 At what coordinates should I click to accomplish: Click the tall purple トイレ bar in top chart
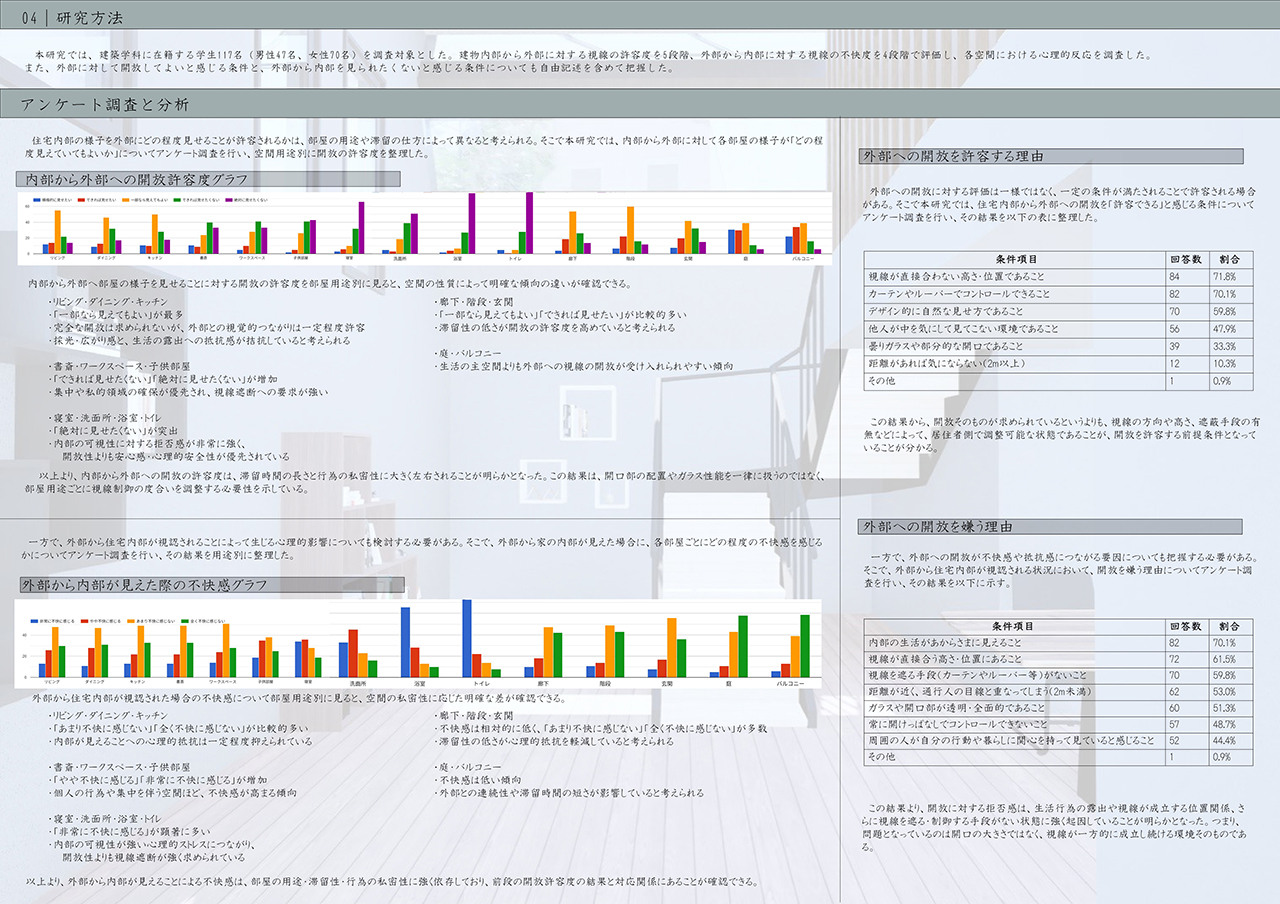tap(530, 223)
